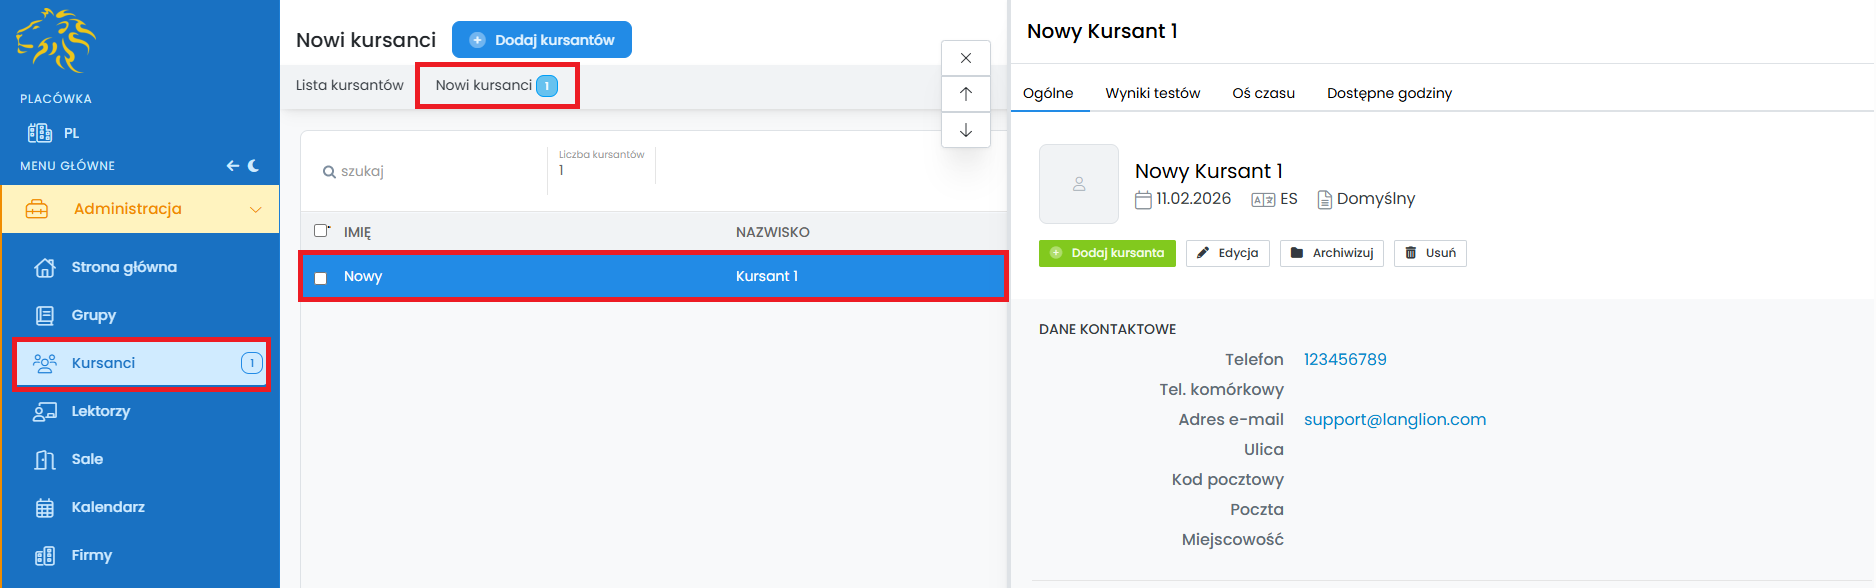Open Kalendarz in the sidebar

coord(108,507)
